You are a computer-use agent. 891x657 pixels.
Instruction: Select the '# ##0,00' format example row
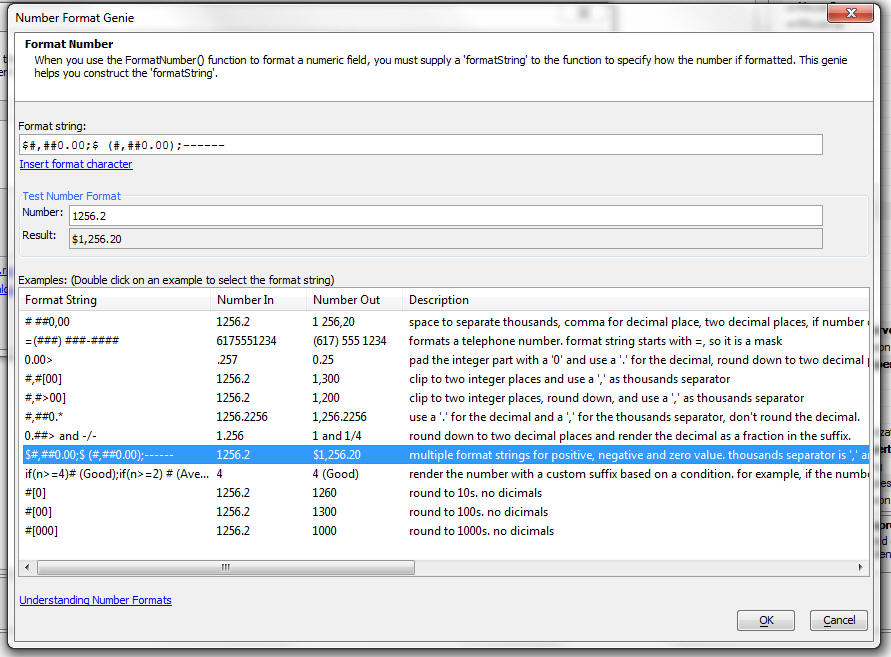point(444,322)
